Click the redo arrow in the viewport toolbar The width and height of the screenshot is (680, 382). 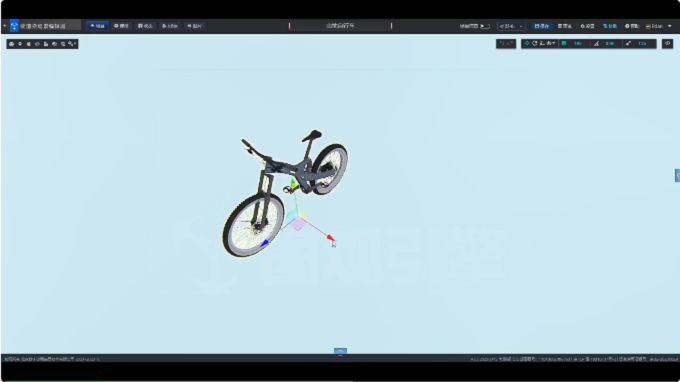click(x=510, y=43)
